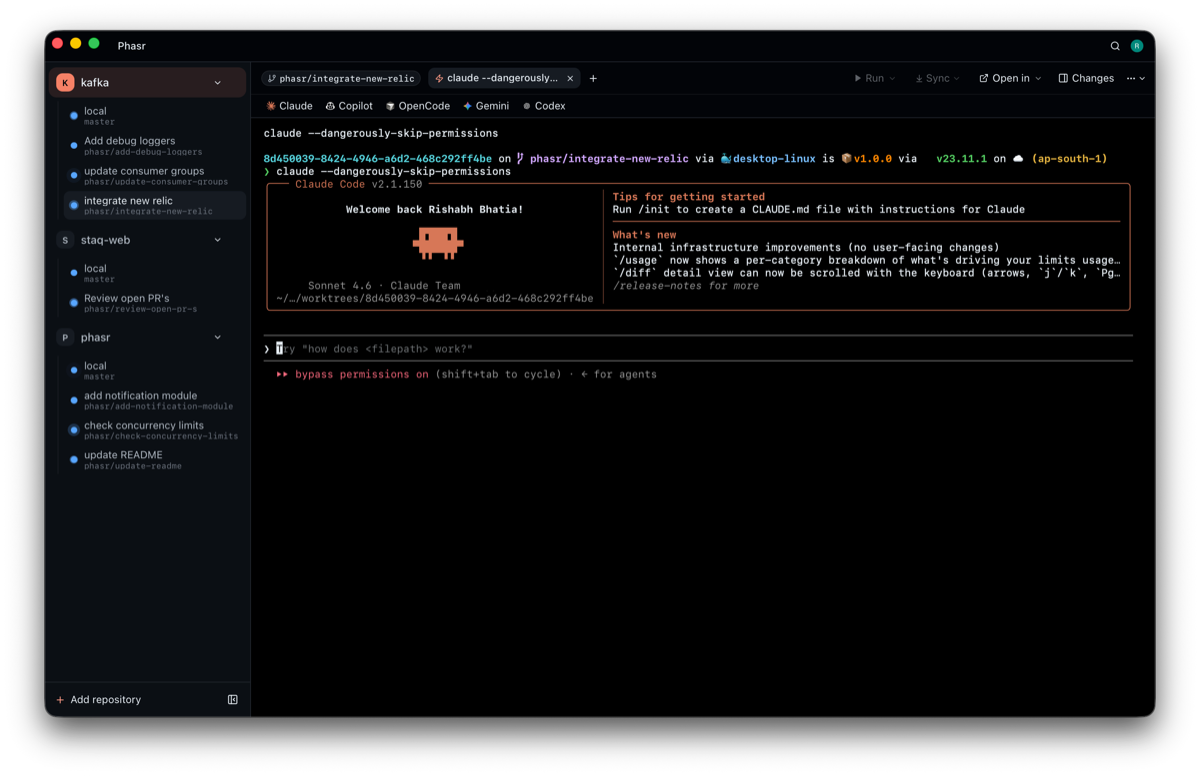The width and height of the screenshot is (1200, 776).
Task: Open a new tab with plus icon
Action: pos(593,78)
